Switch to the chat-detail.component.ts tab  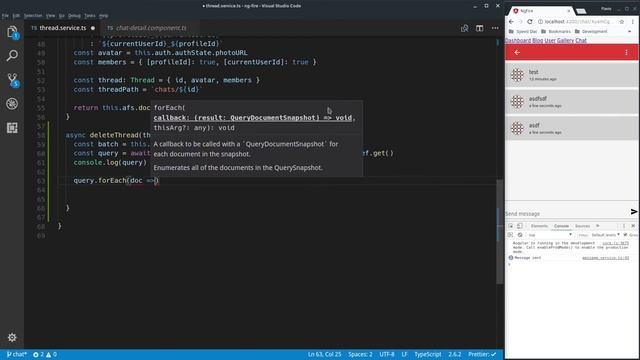[x=151, y=28]
